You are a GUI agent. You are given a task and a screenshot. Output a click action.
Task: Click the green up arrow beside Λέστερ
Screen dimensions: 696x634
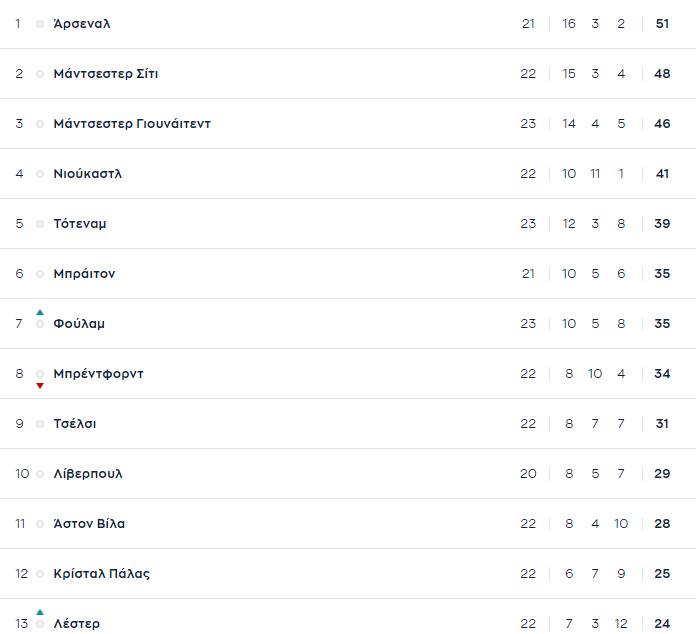click(x=40, y=612)
